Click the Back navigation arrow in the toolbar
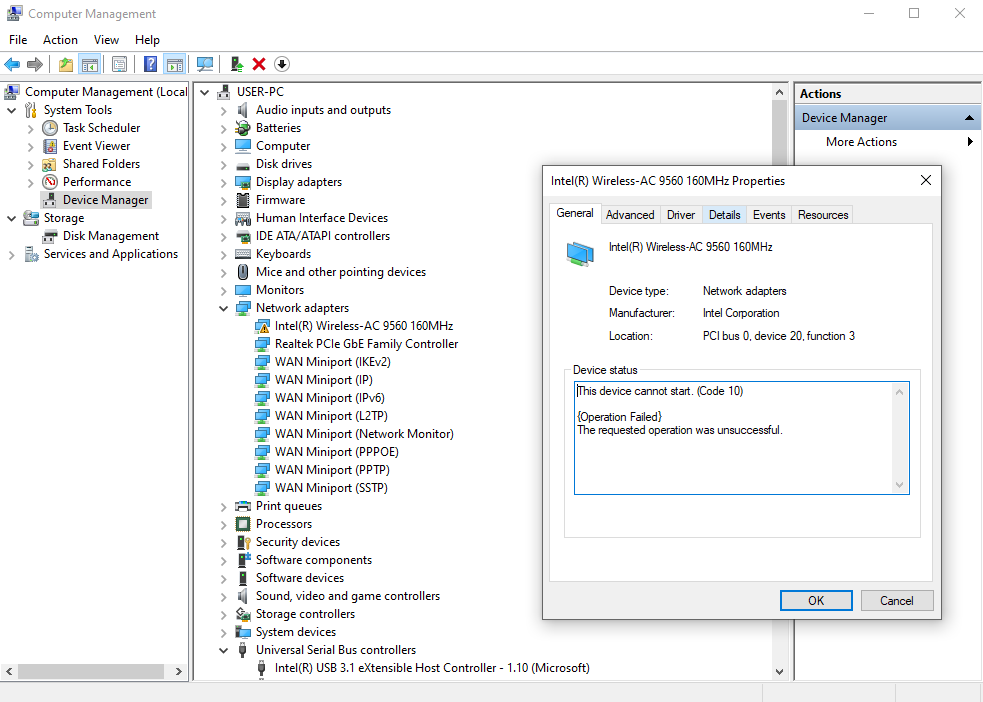 (12, 63)
